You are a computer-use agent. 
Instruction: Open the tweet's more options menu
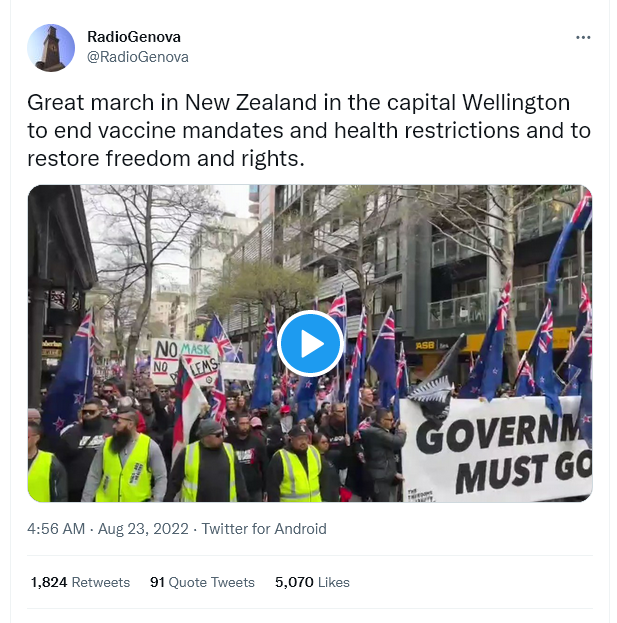pyautogui.click(x=583, y=37)
